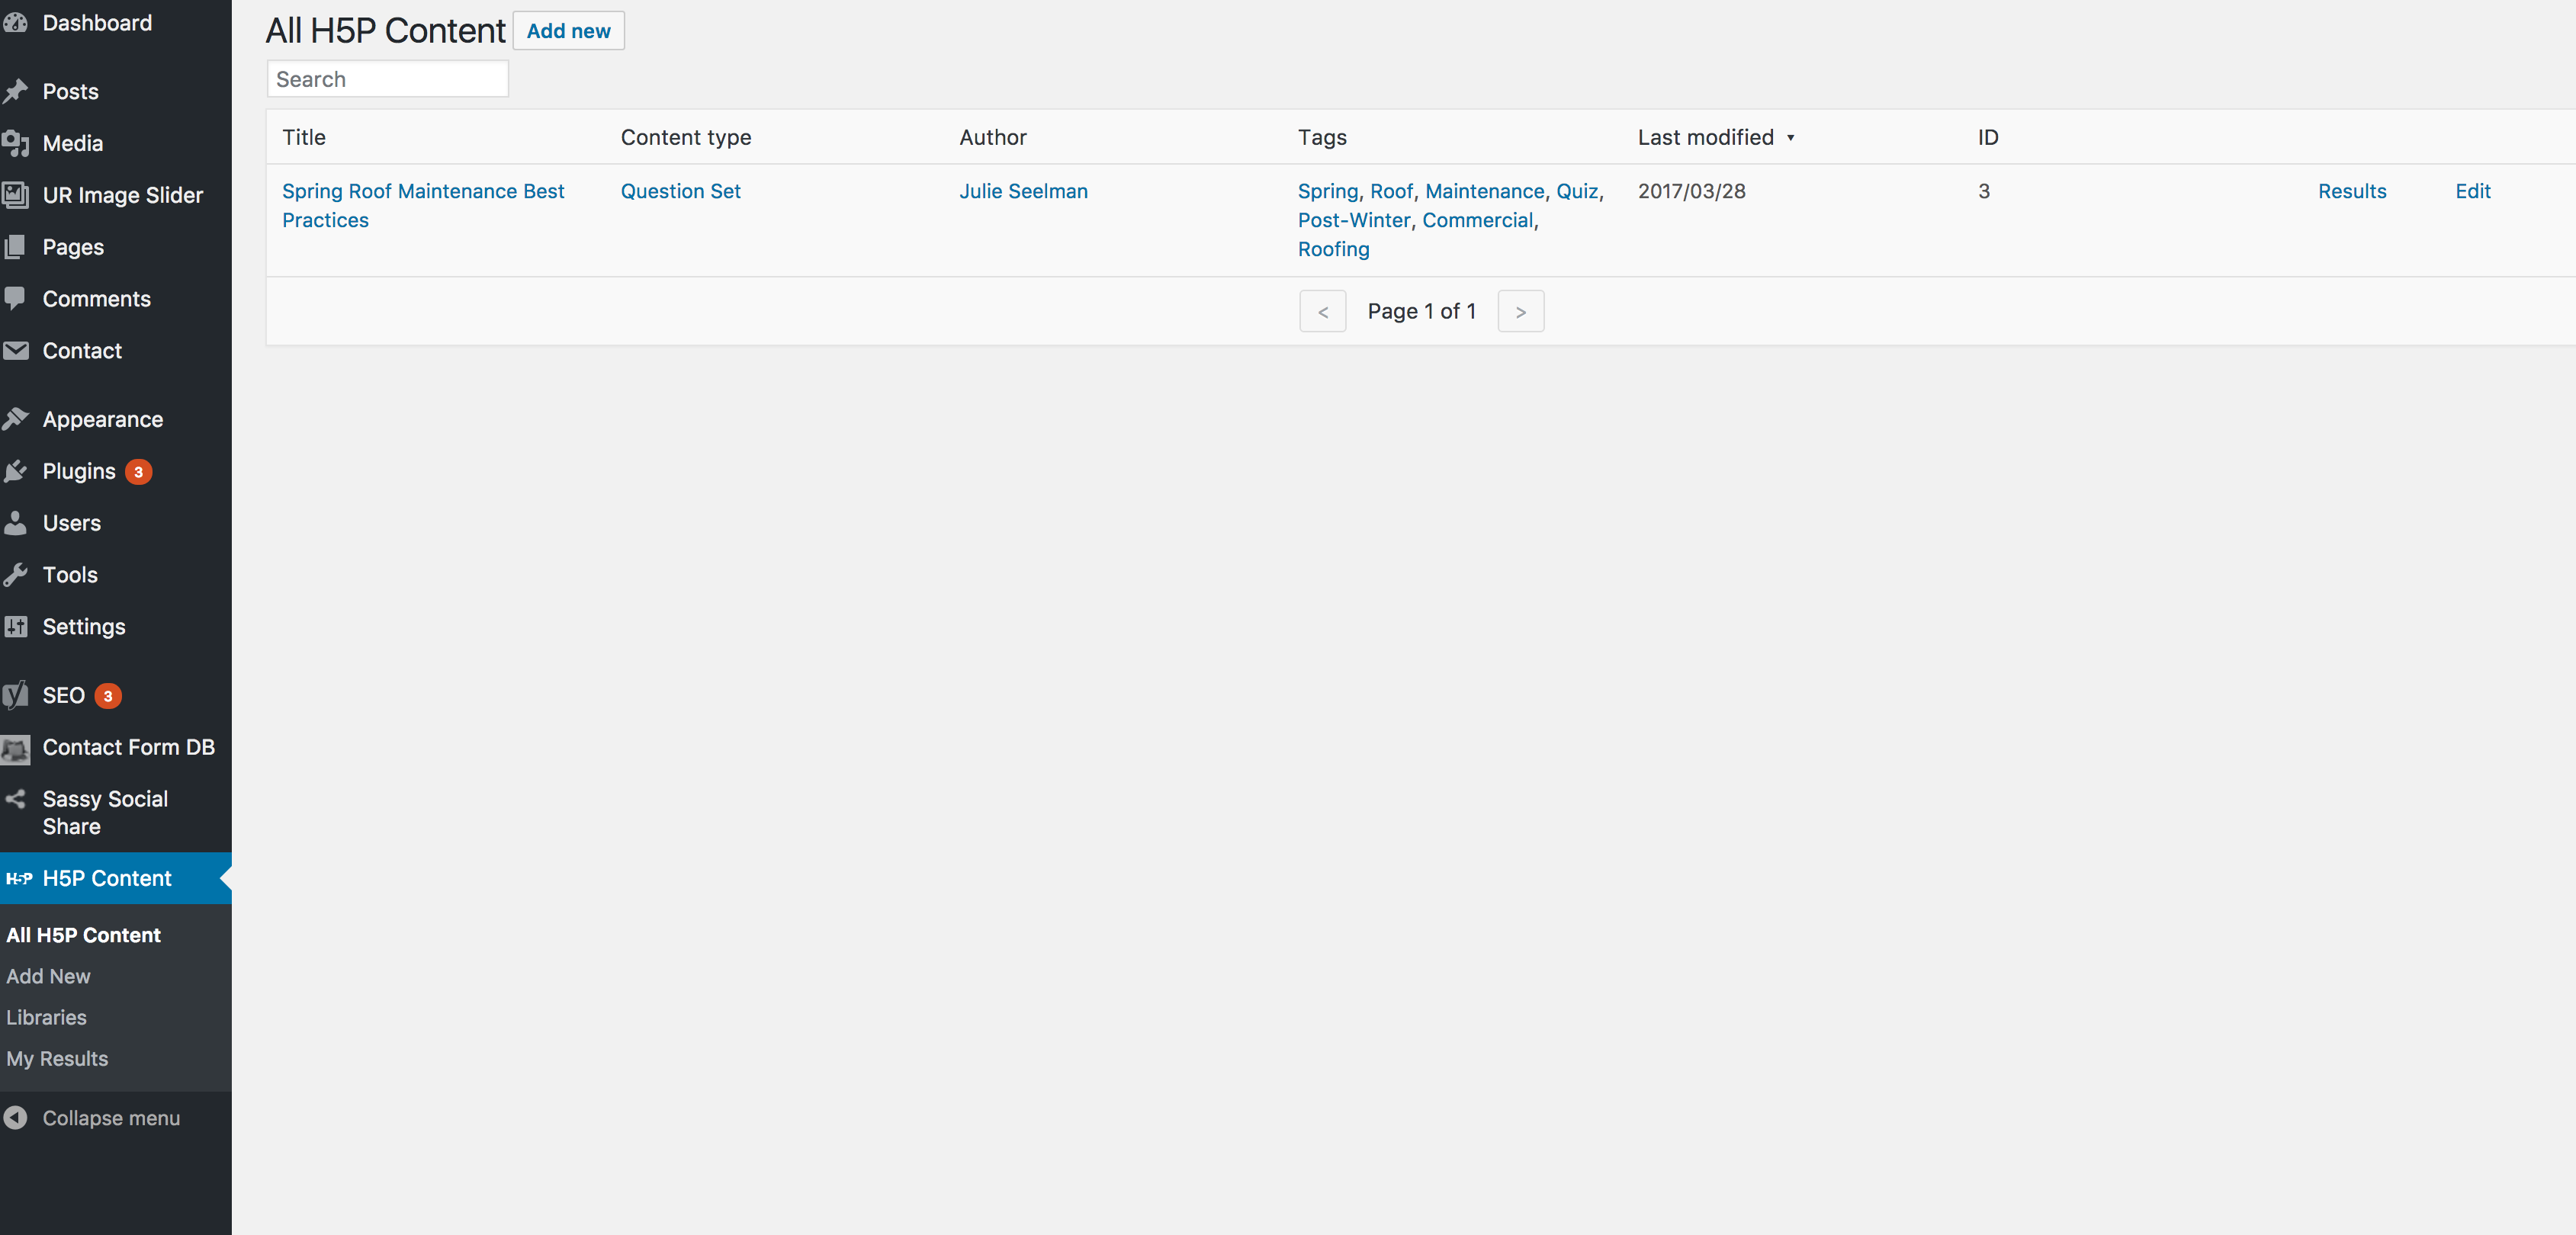Click the Yoast SEO icon
2576x1235 pixels.
click(x=15, y=695)
